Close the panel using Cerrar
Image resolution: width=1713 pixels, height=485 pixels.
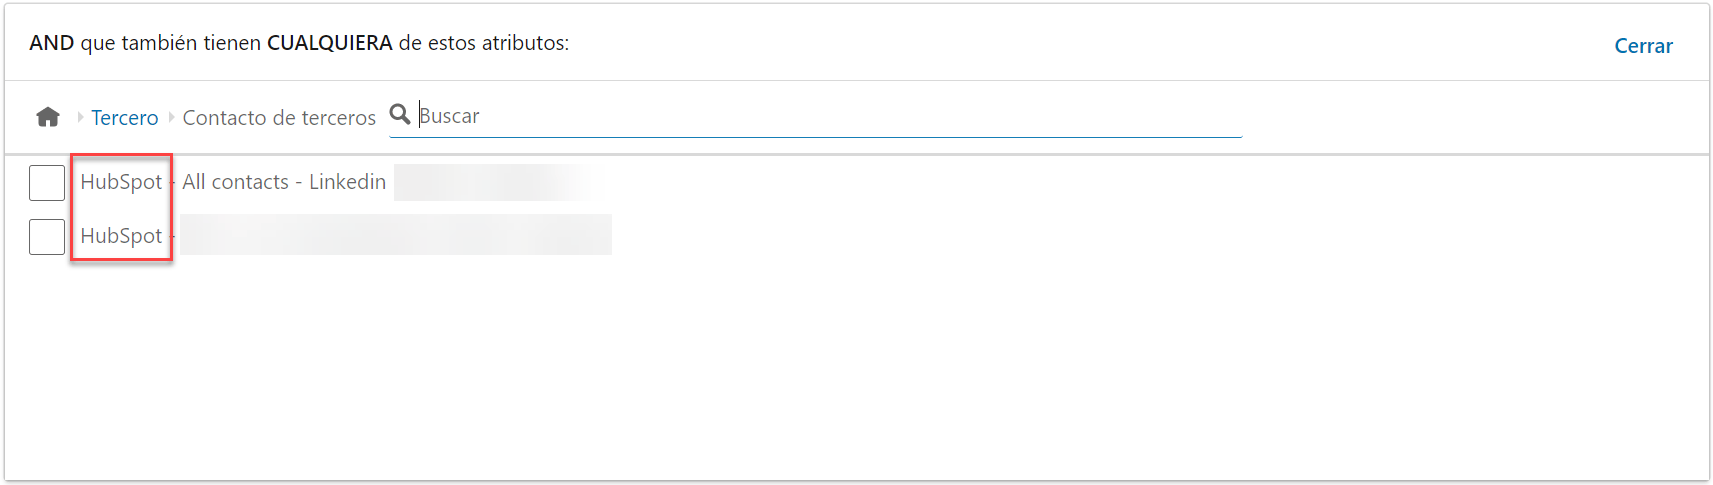1643,46
